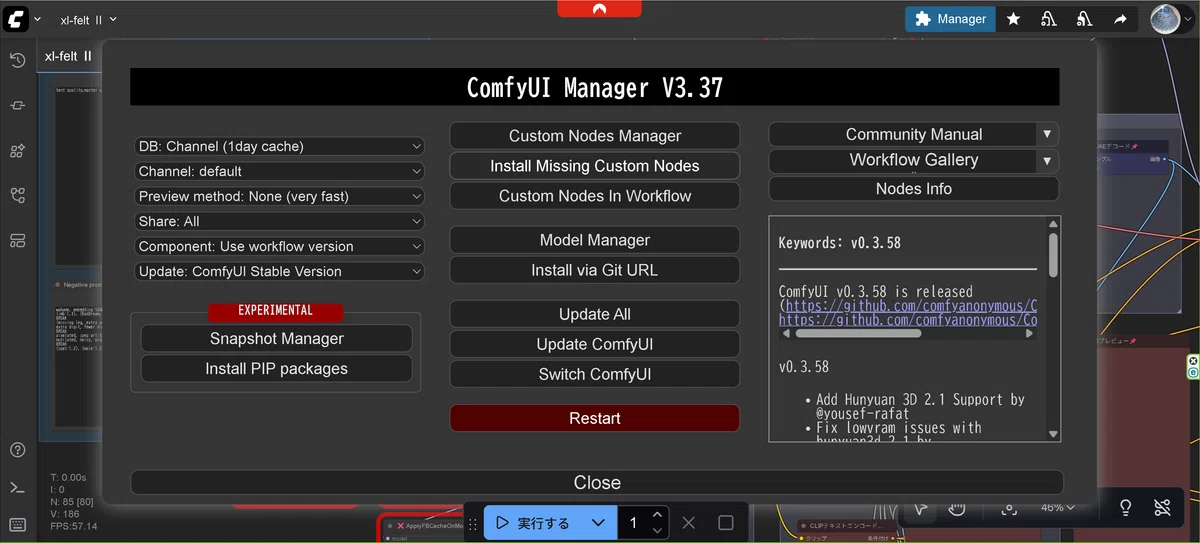Open the model library sidebar icon

(x=17, y=150)
